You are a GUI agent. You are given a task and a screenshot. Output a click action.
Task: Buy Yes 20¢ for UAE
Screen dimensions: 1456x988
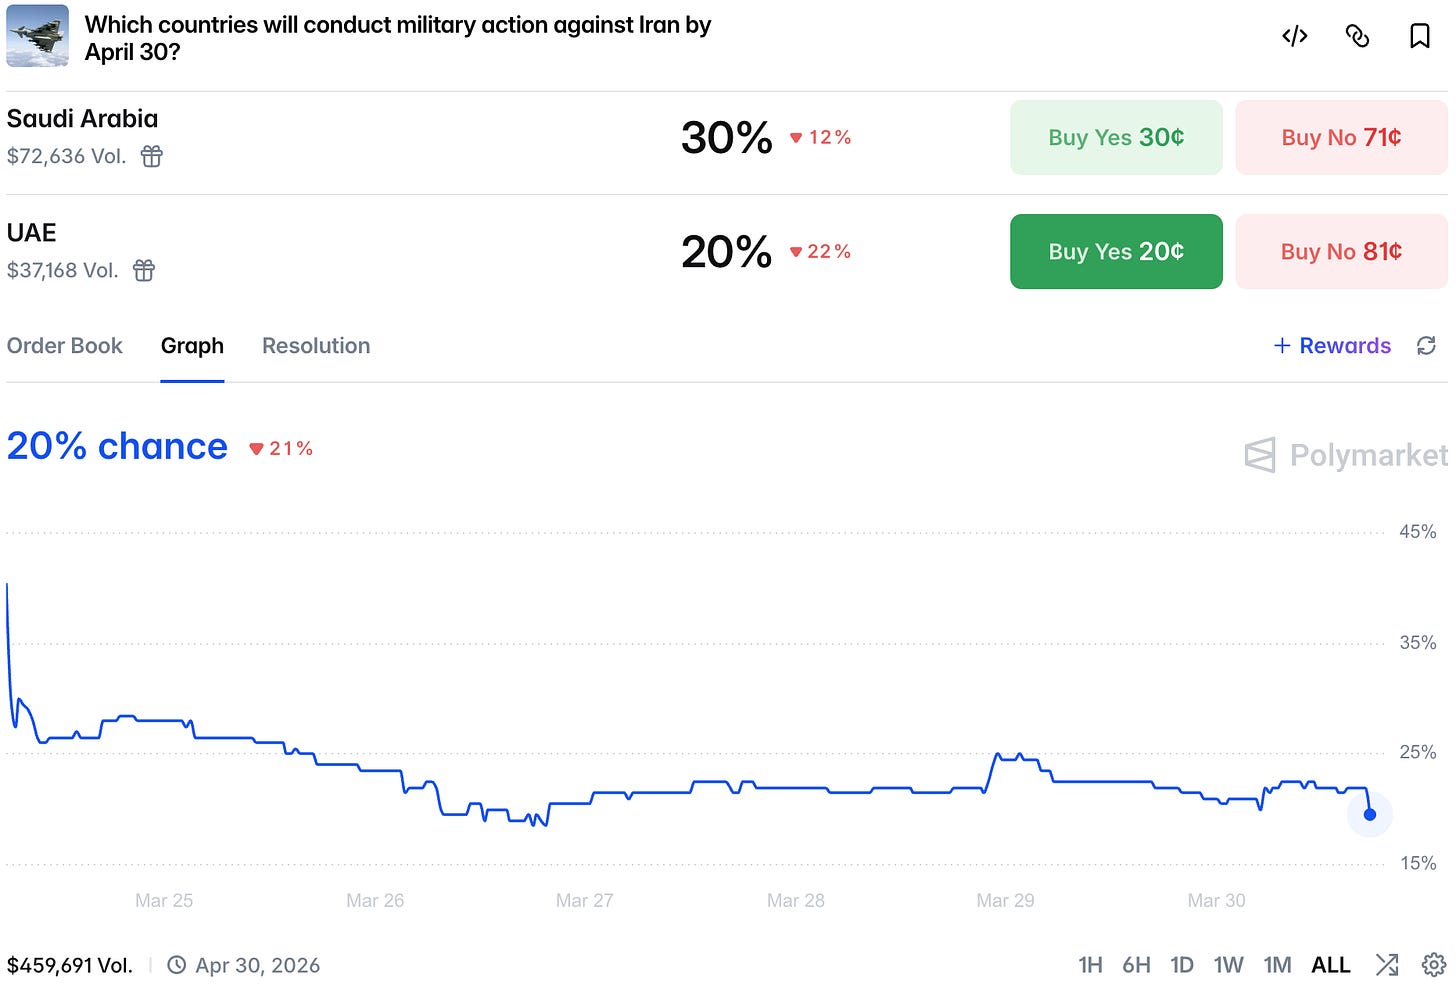coord(1116,251)
